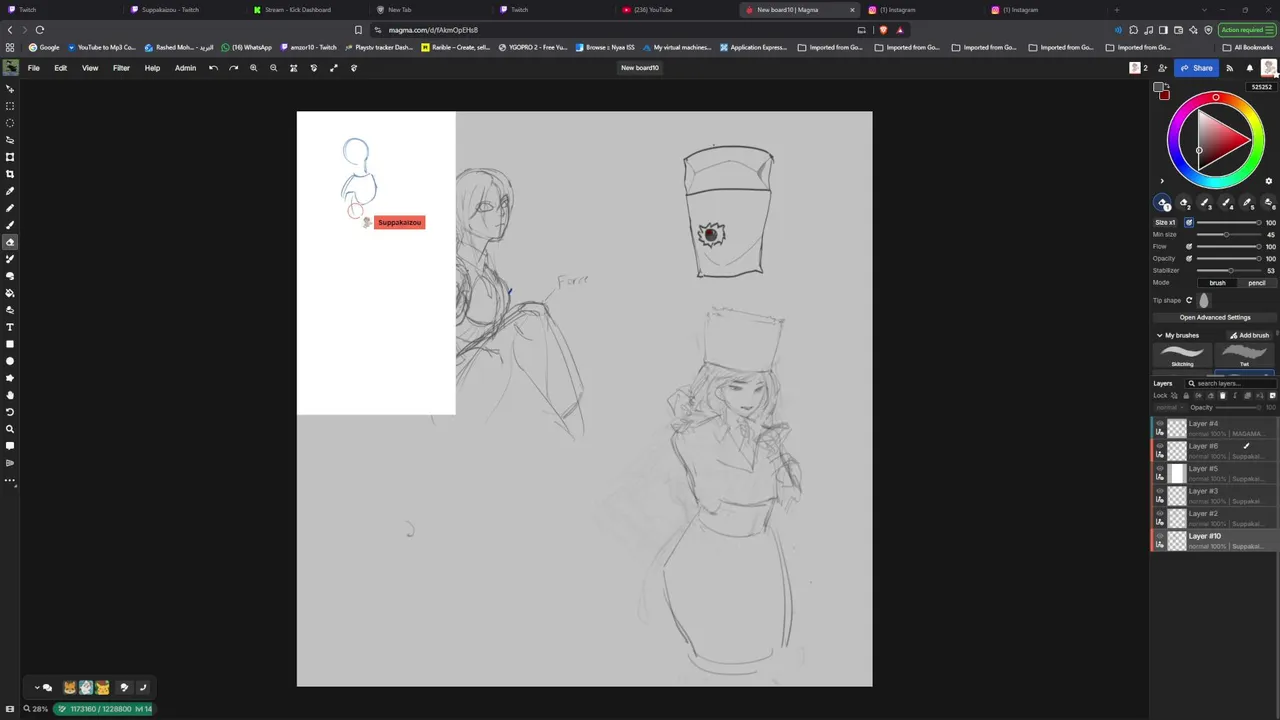
Task: Select the Transform tool
Action: [x=10, y=157]
